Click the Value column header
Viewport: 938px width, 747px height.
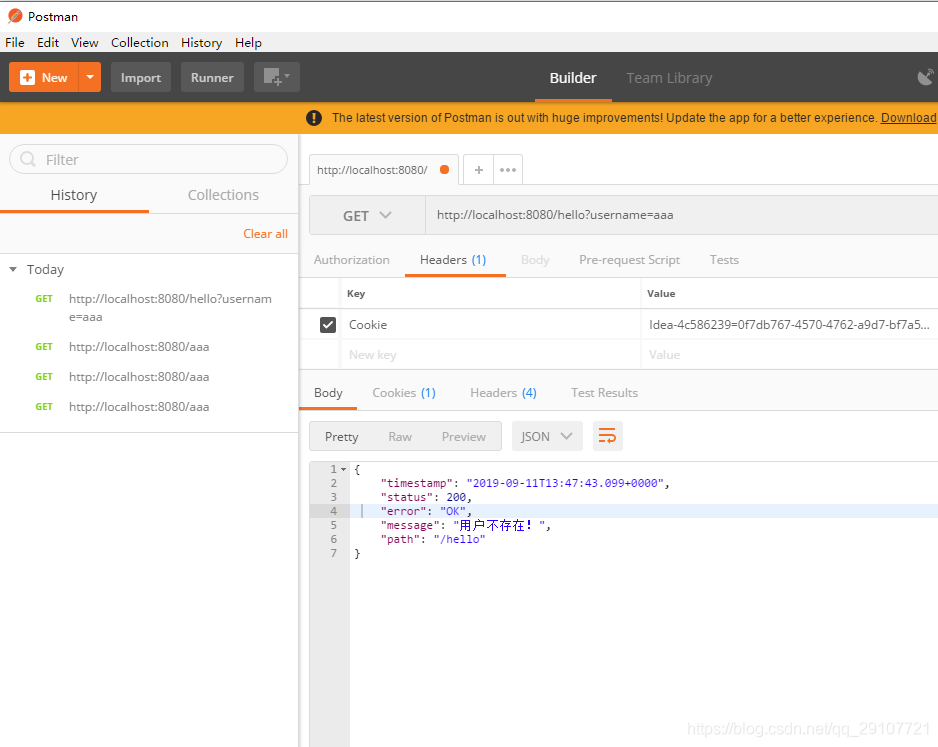661,294
